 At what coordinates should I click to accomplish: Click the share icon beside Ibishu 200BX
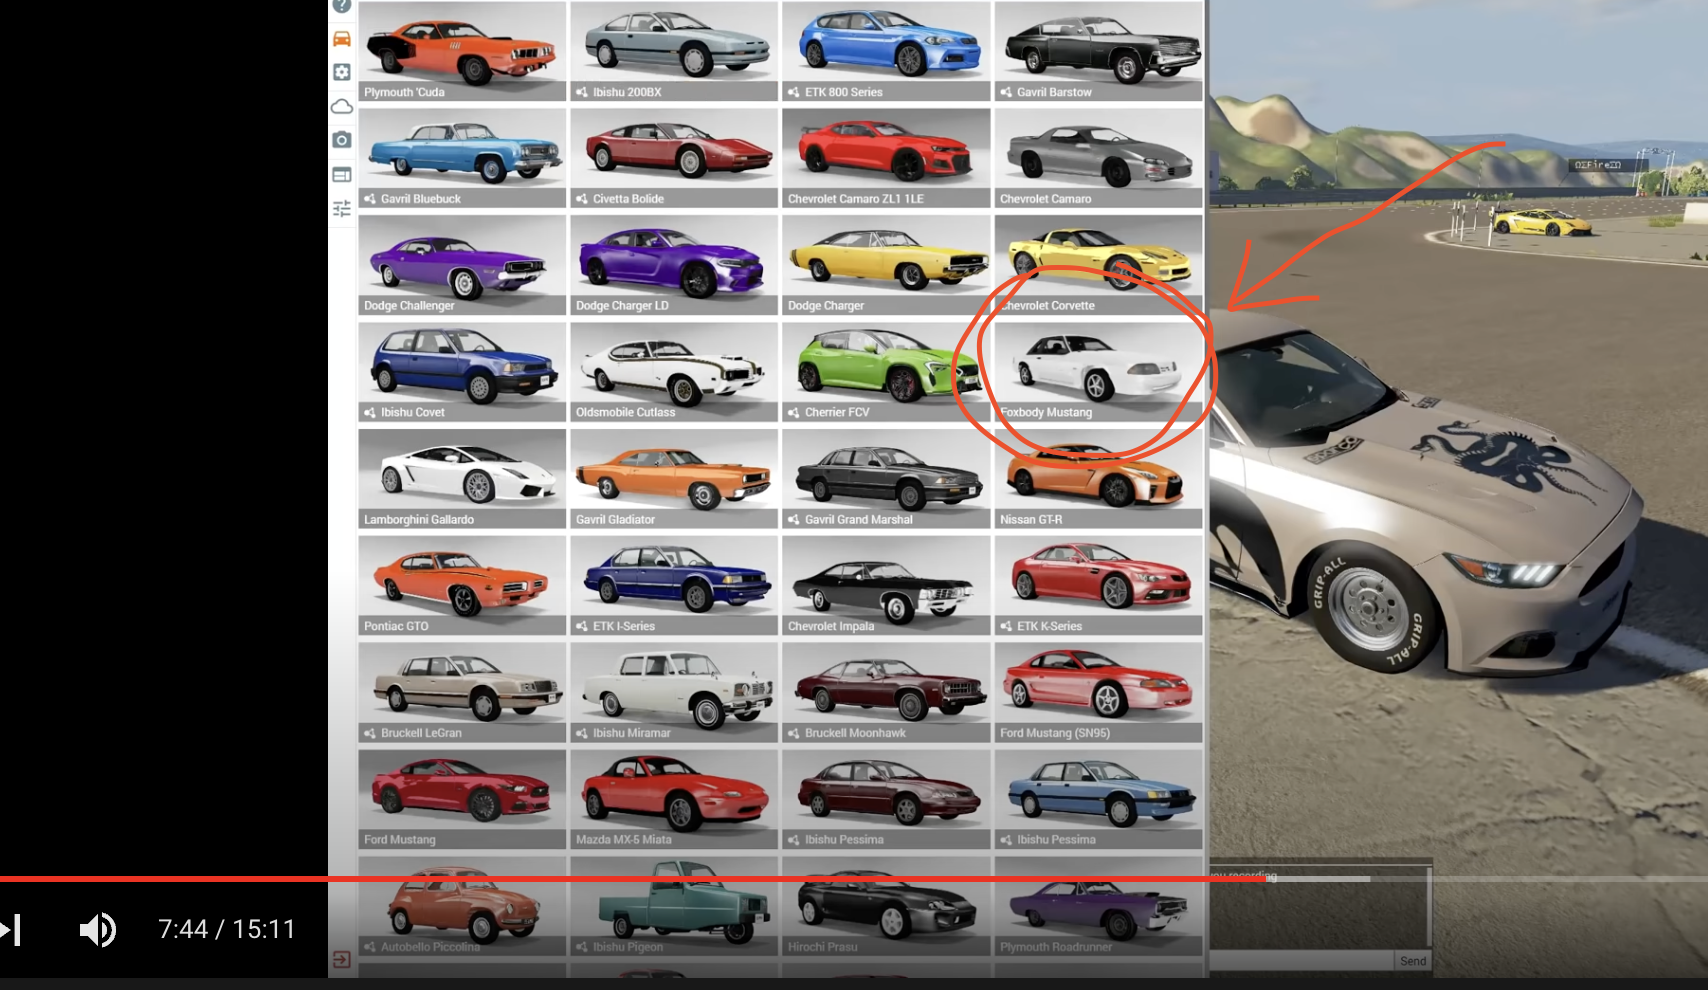(x=581, y=92)
